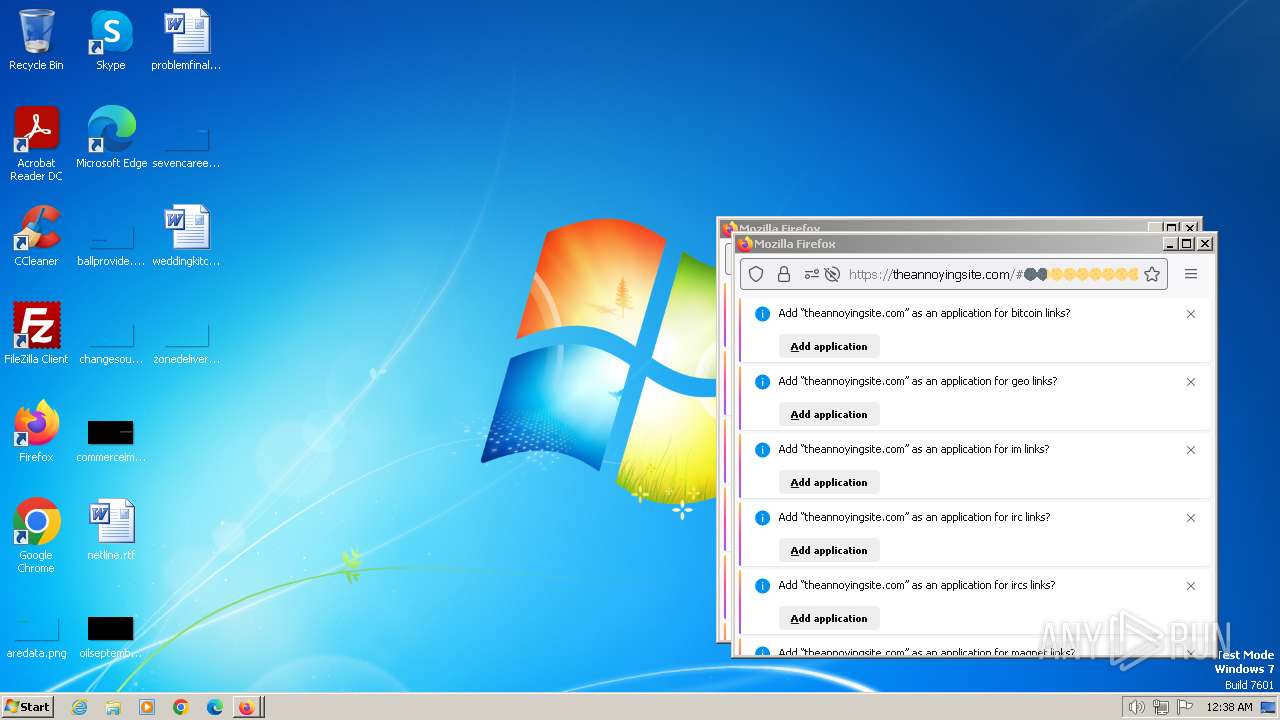Image resolution: width=1280 pixels, height=720 pixels.
Task: Select the Google Chrome desktop shortcut
Action: (x=36, y=536)
